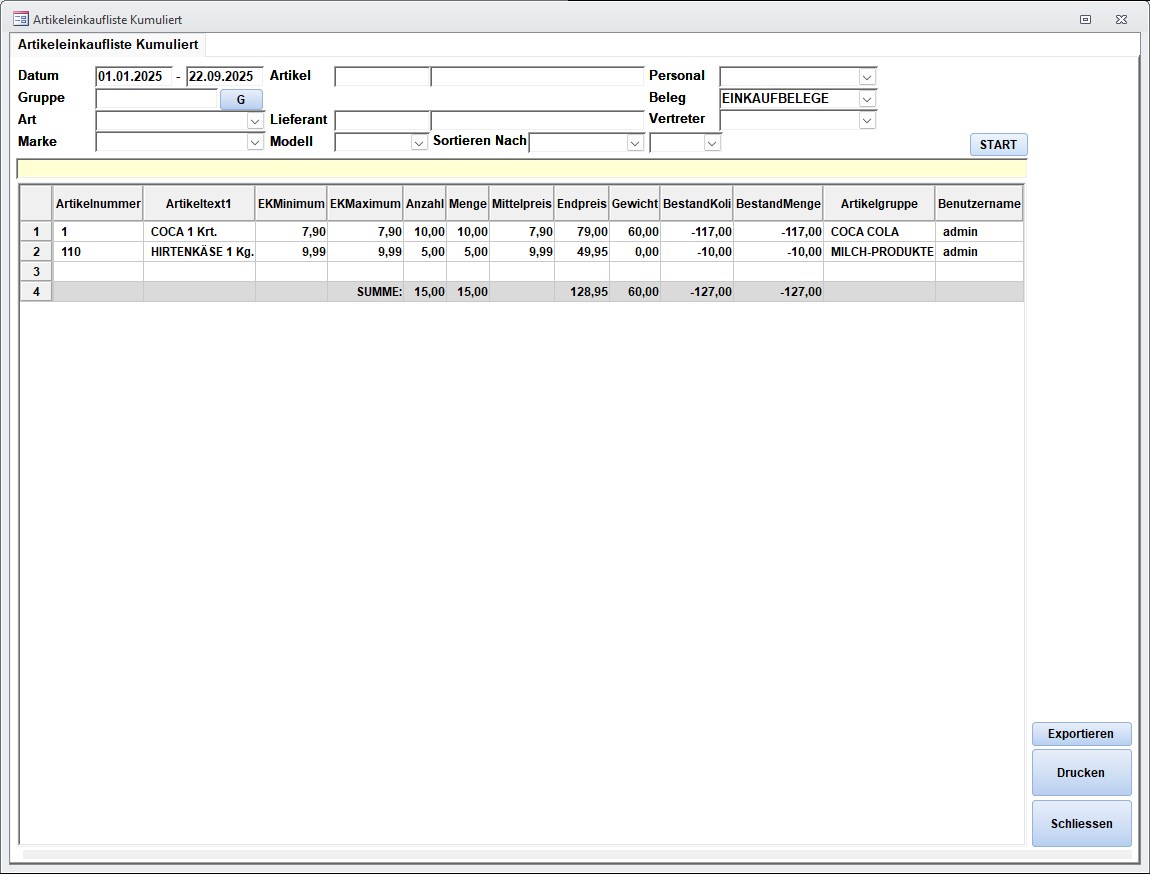The height and width of the screenshot is (874, 1150).
Task: Click the window icon in title bar
Action: click(20, 19)
